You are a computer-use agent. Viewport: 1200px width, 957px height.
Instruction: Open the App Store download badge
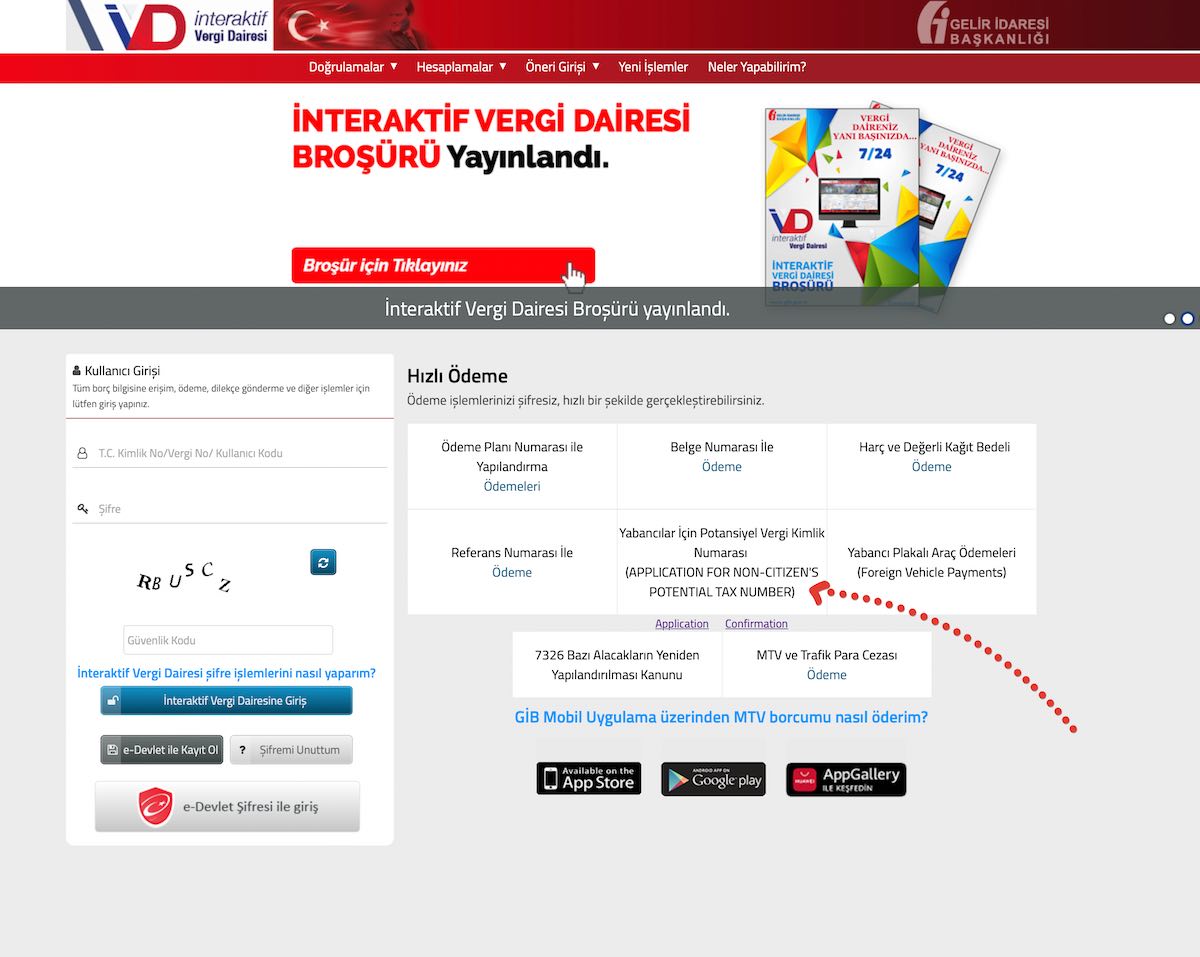point(588,778)
